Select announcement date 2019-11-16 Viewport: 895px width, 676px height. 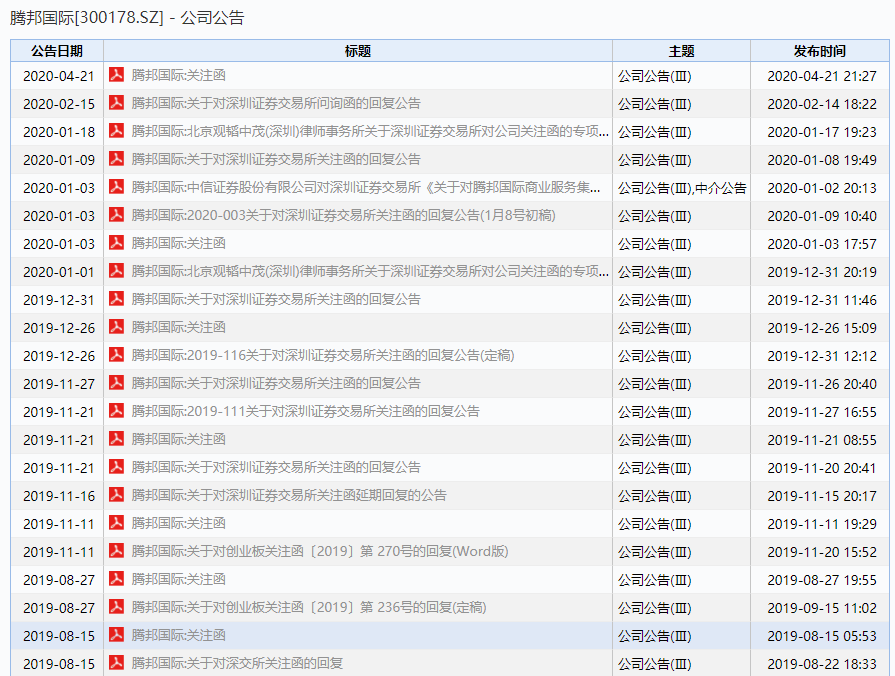59,496
